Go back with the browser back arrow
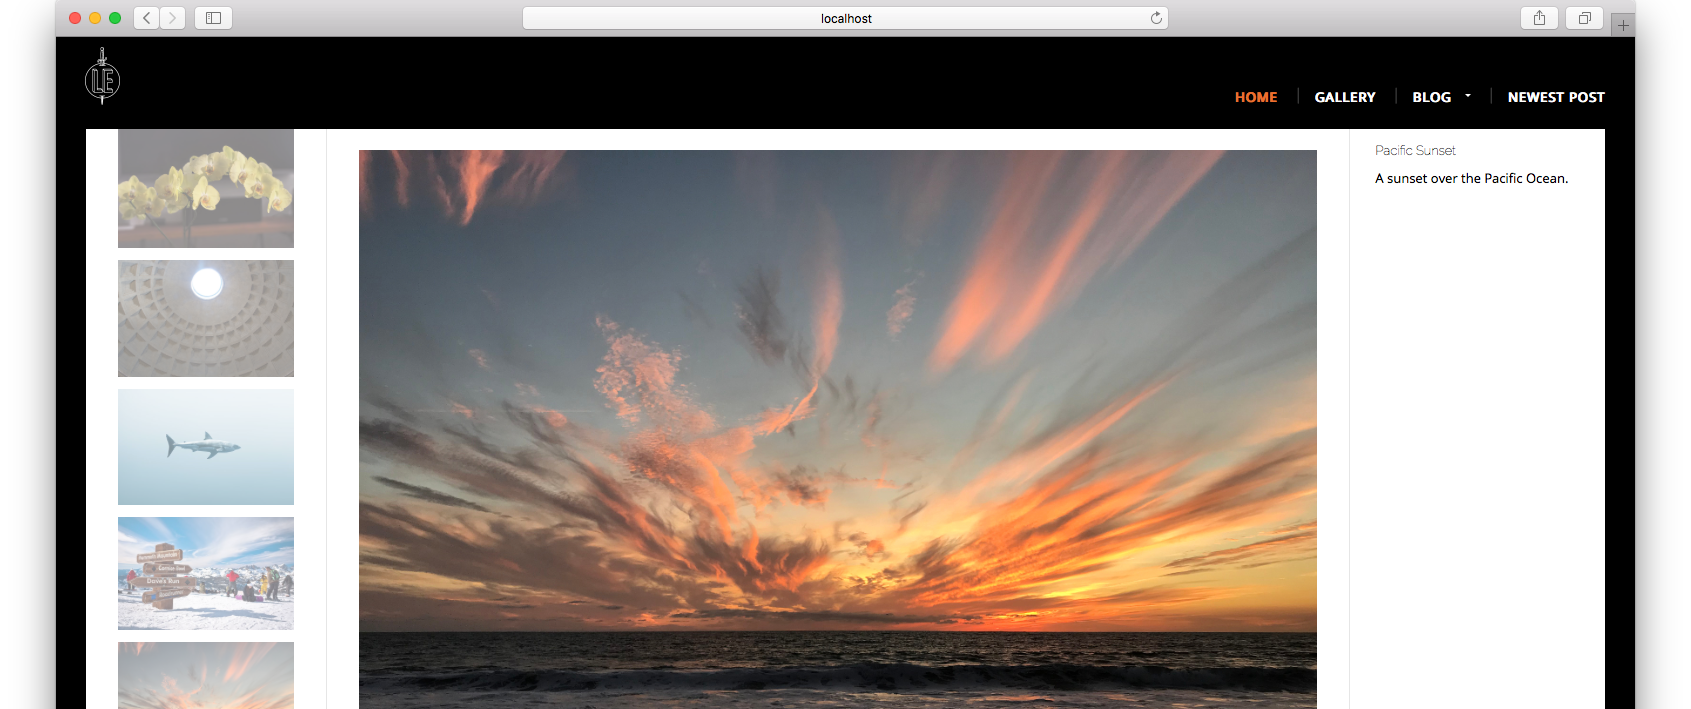Image resolution: width=1691 pixels, height=709 pixels. point(146,18)
